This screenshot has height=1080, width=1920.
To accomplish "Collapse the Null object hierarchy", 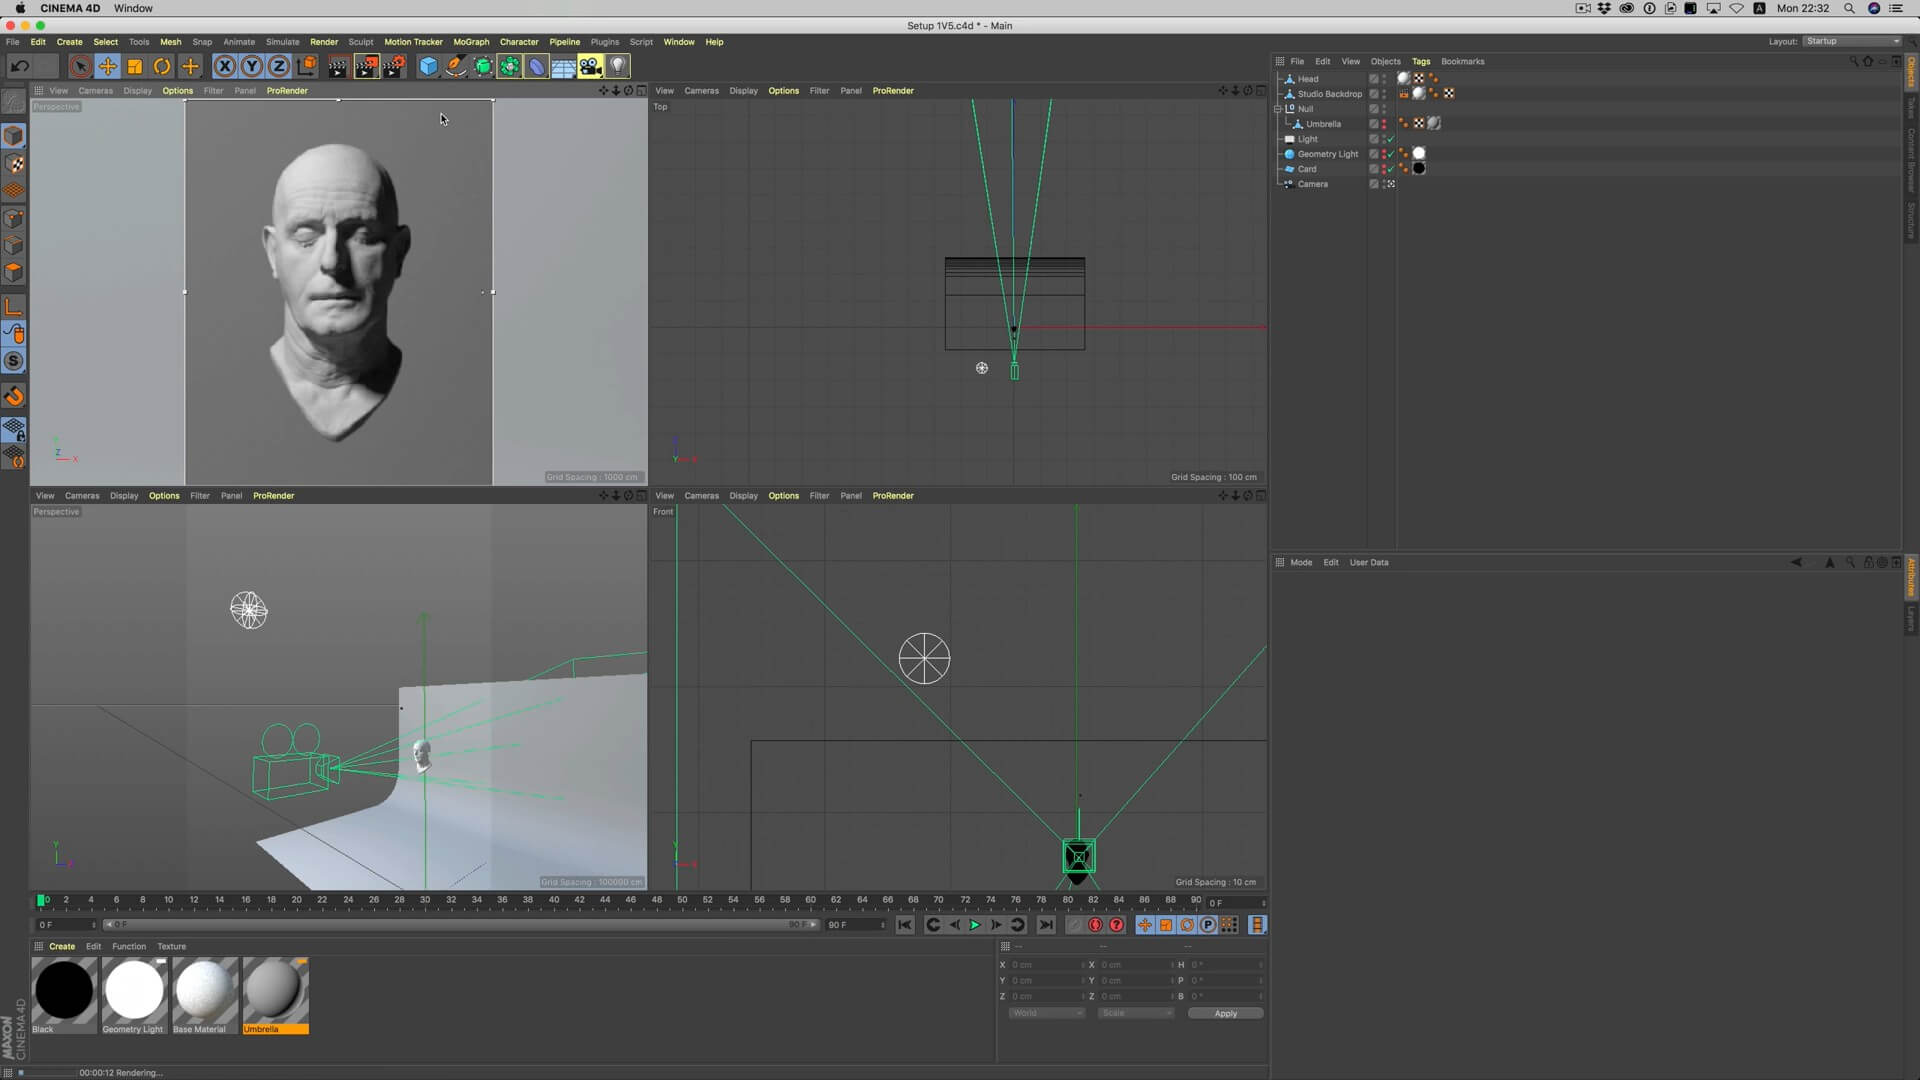I will coord(1278,109).
